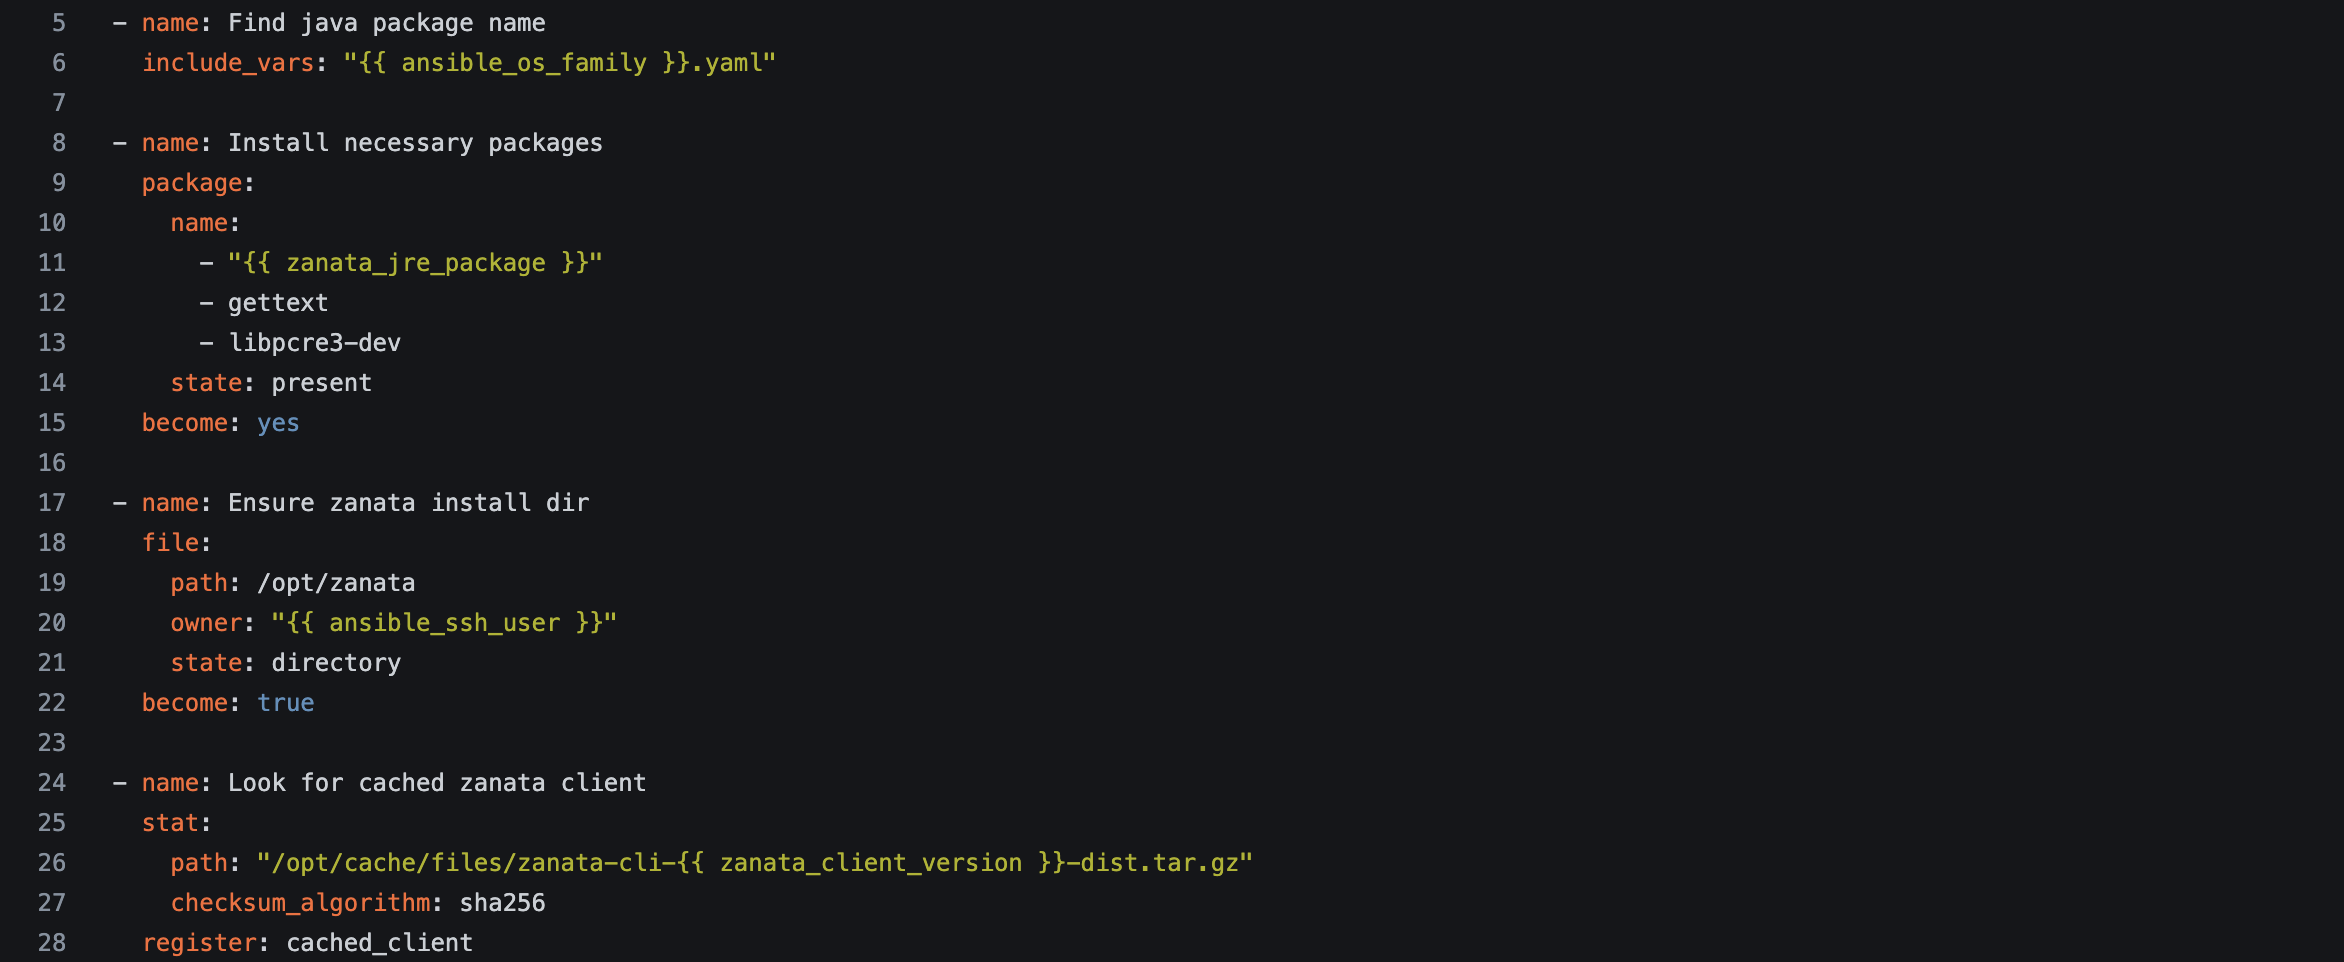Click the ansible_os_family yaml string

point(560,63)
